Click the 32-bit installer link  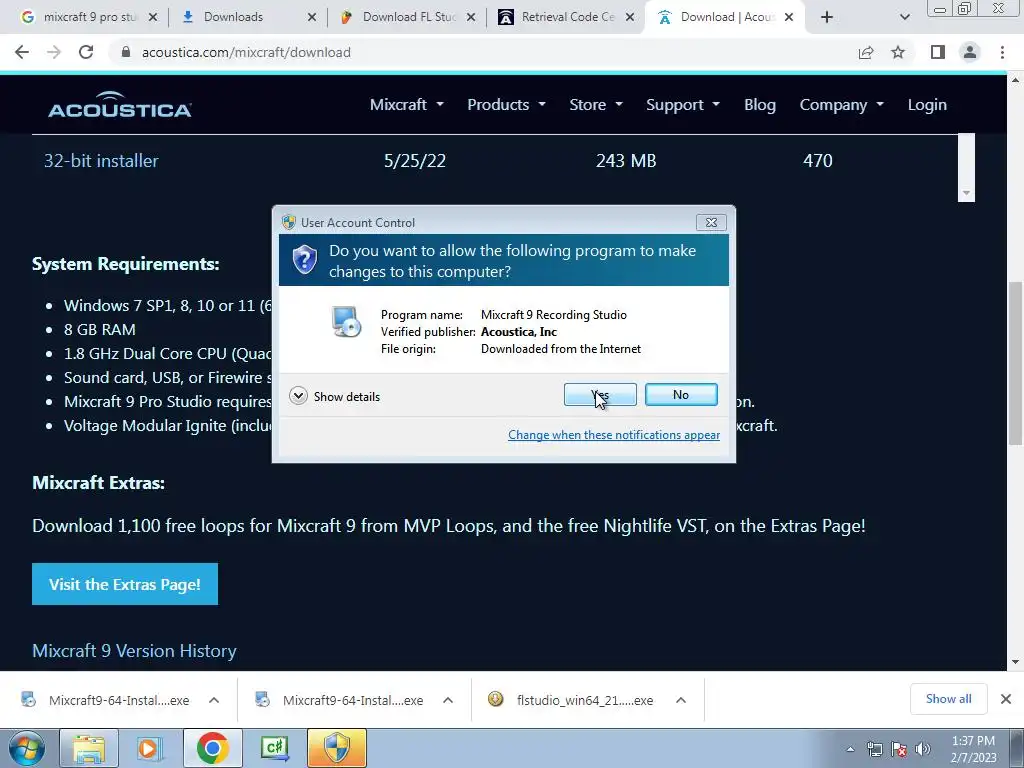click(x=101, y=161)
